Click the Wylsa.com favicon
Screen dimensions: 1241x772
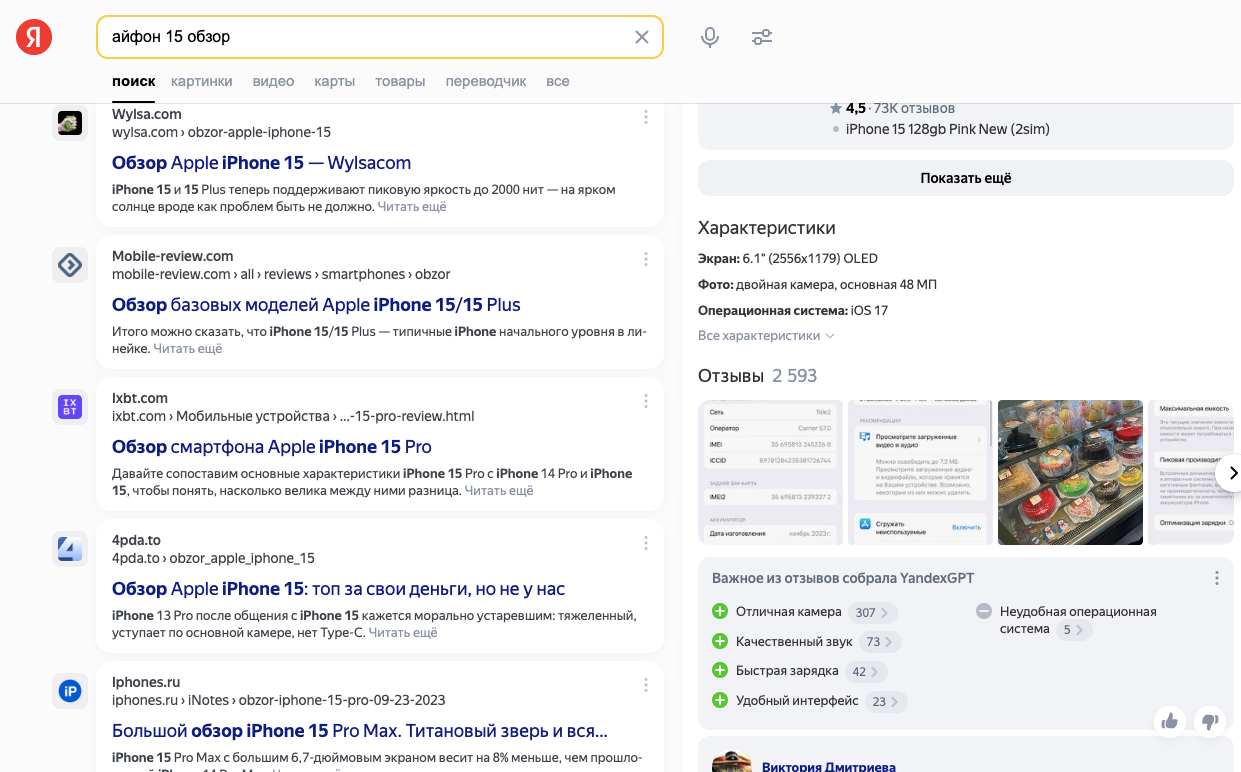69,123
